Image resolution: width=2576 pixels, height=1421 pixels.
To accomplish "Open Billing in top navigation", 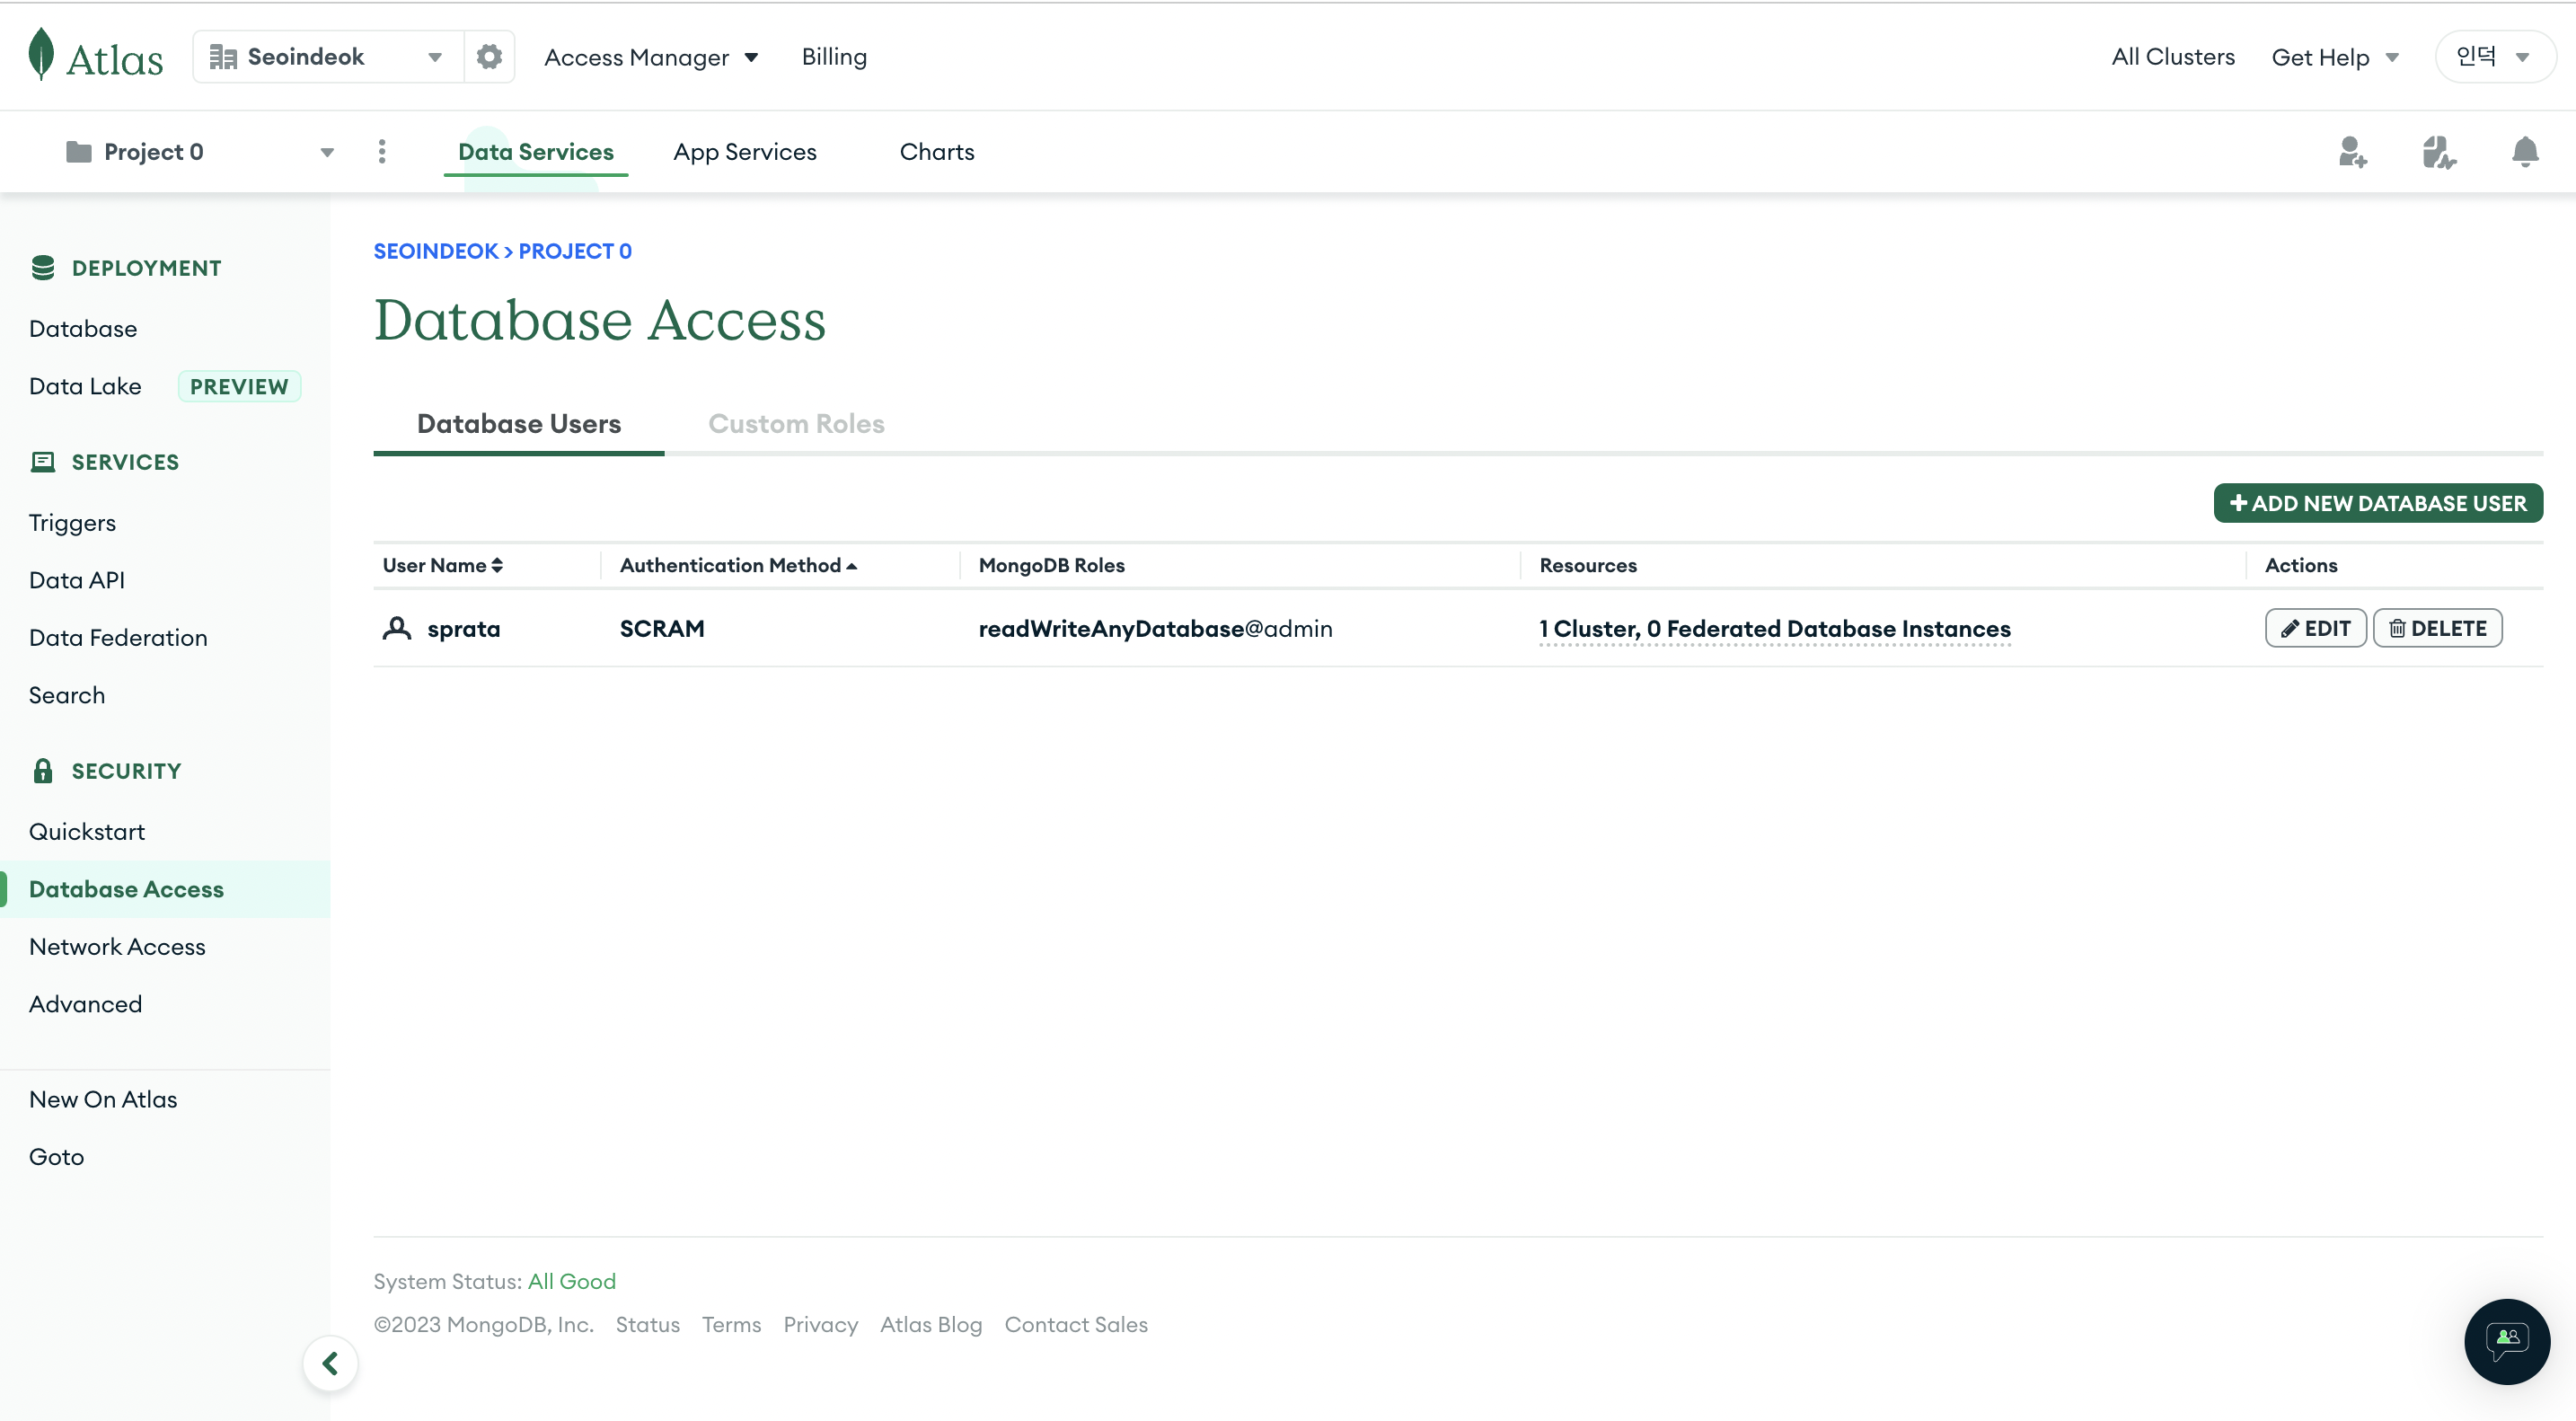I will point(834,57).
